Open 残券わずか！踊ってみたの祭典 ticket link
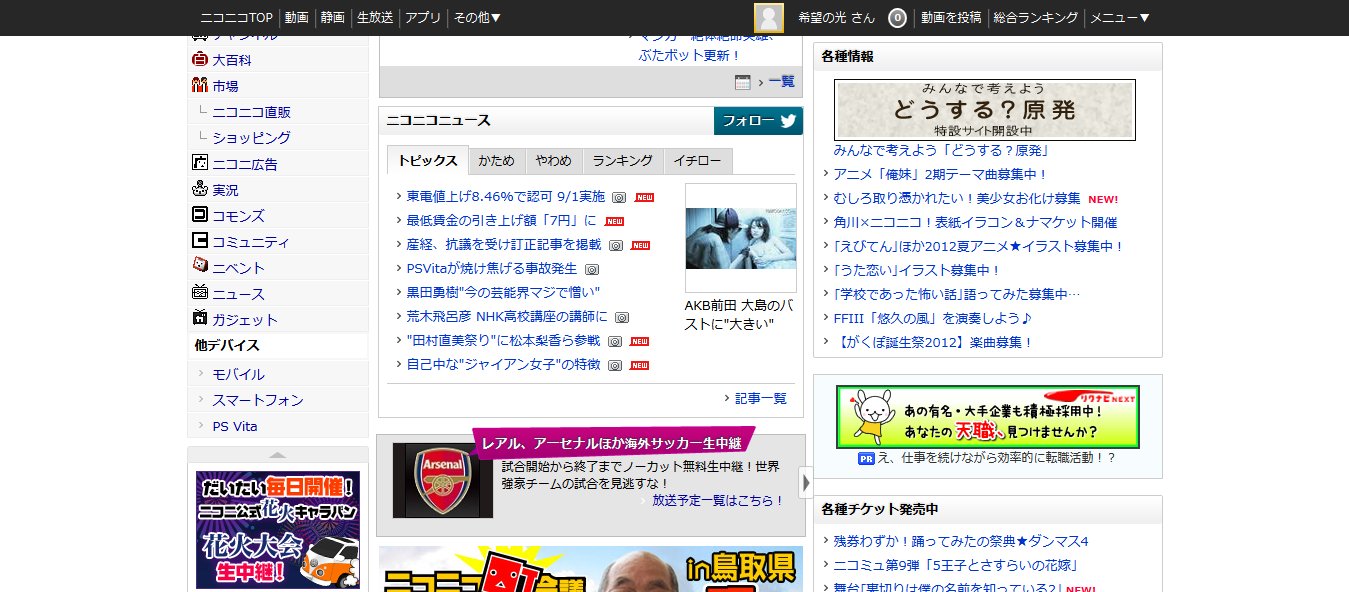 (961, 541)
